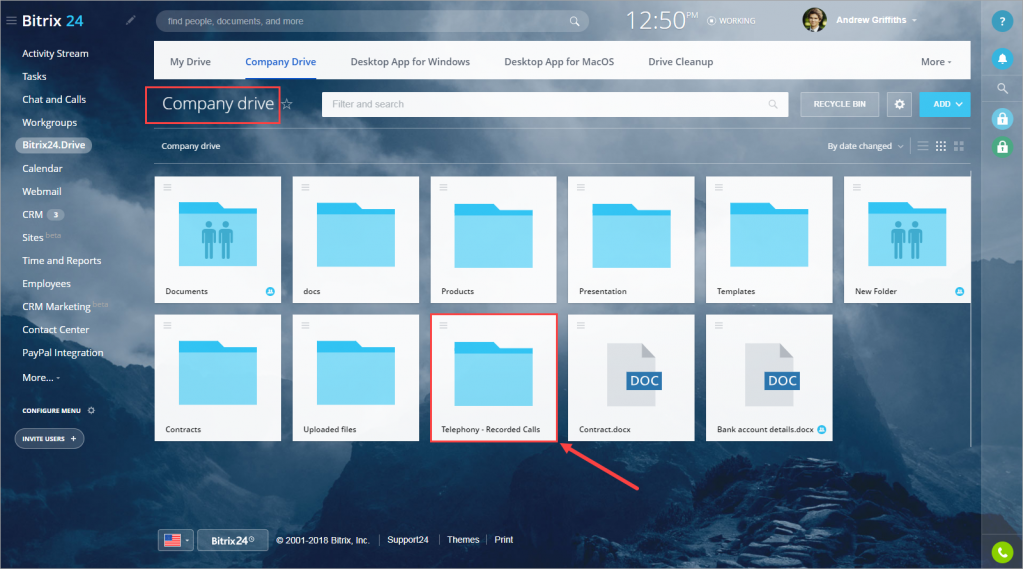
Task: Open the Contract.docx row menu icon
Action: click(581, 325)
